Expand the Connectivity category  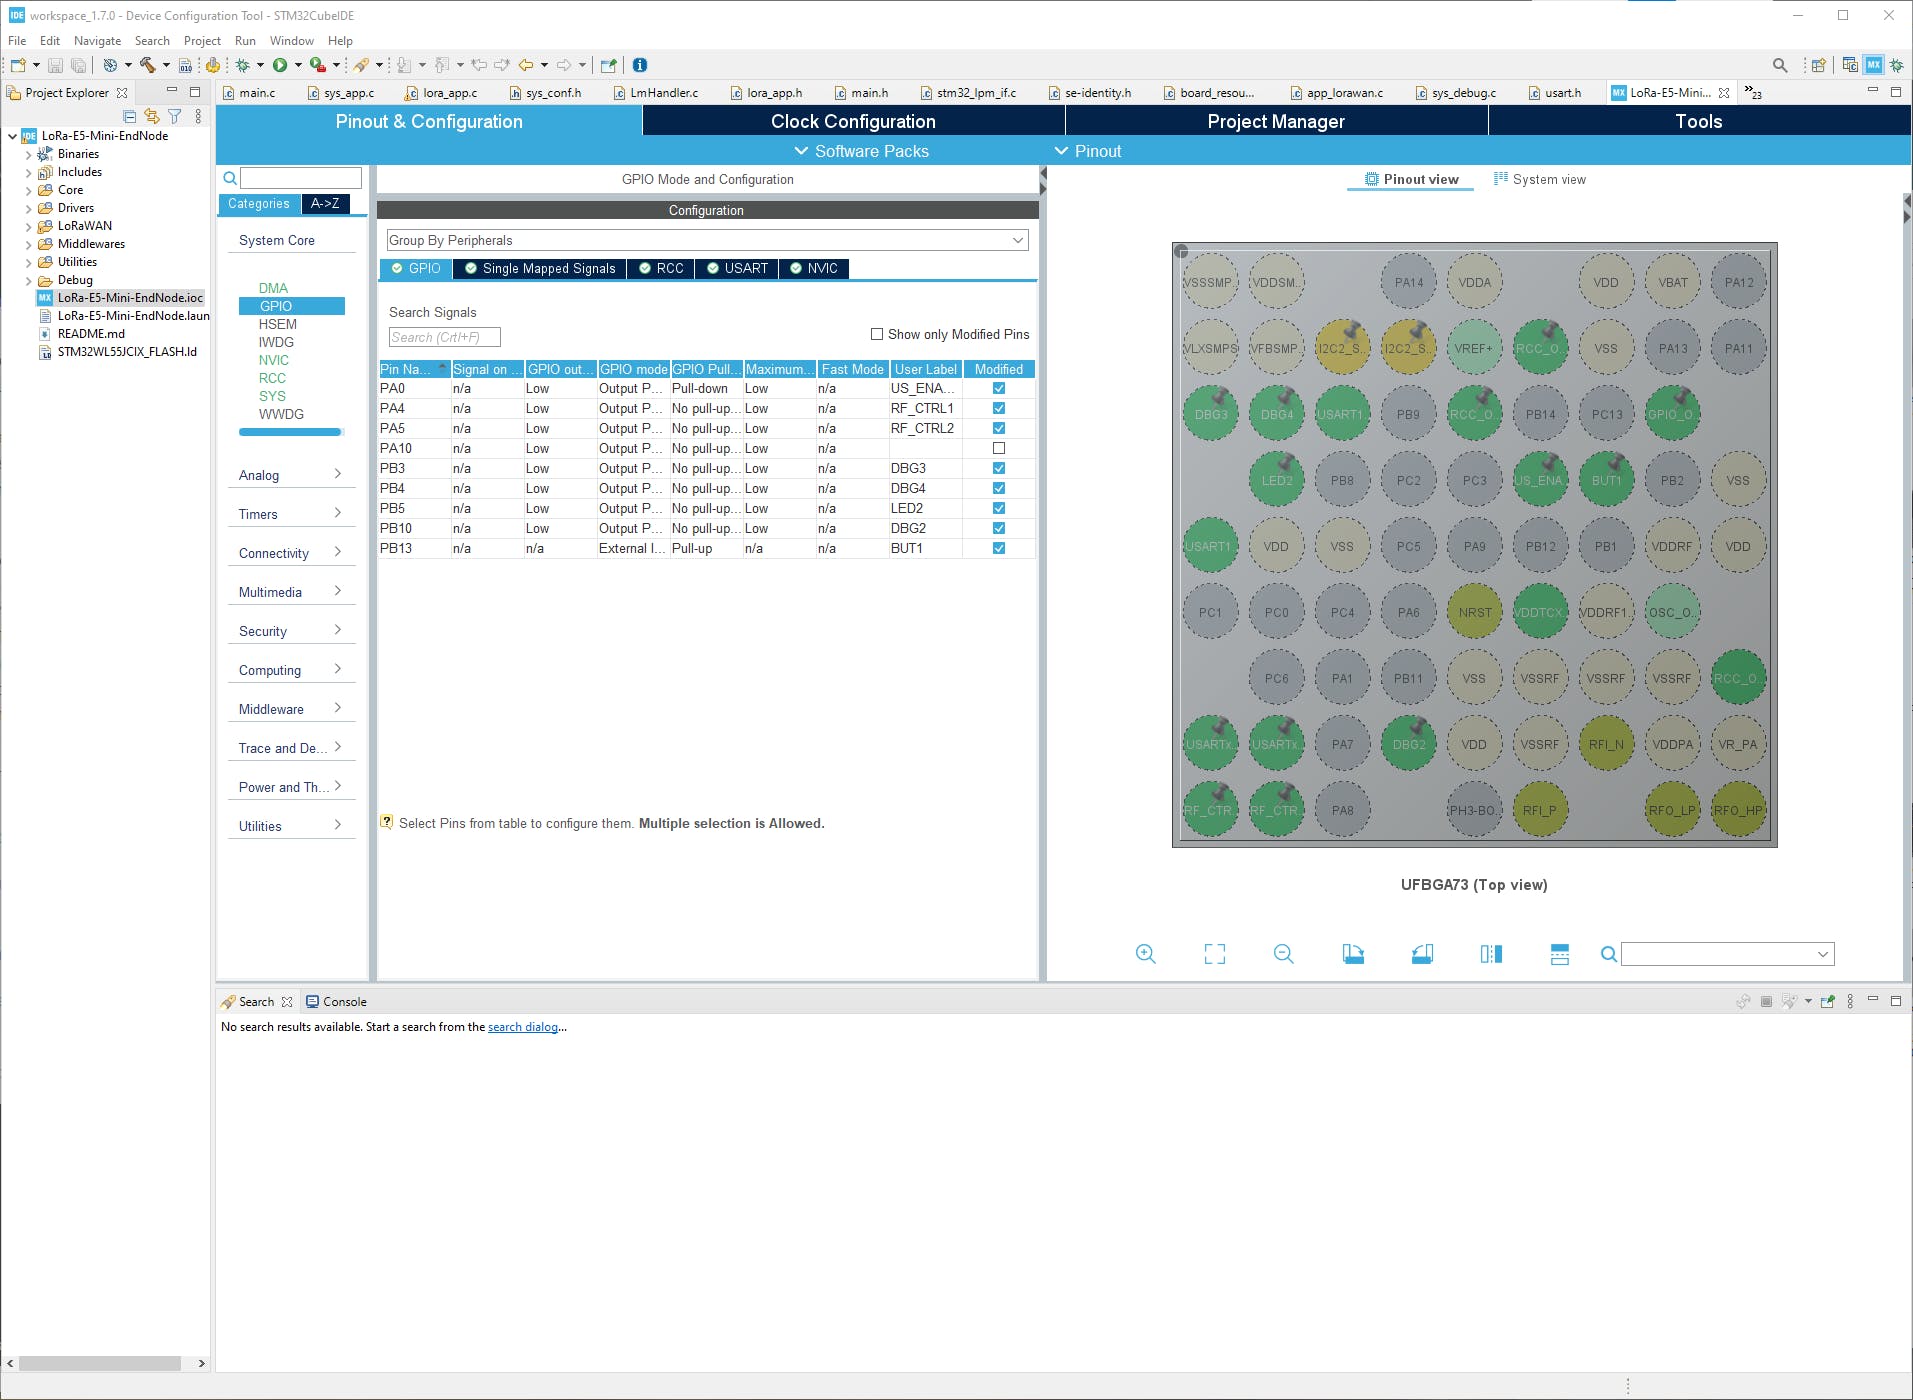pyautogui.click(x=291, y=553)
